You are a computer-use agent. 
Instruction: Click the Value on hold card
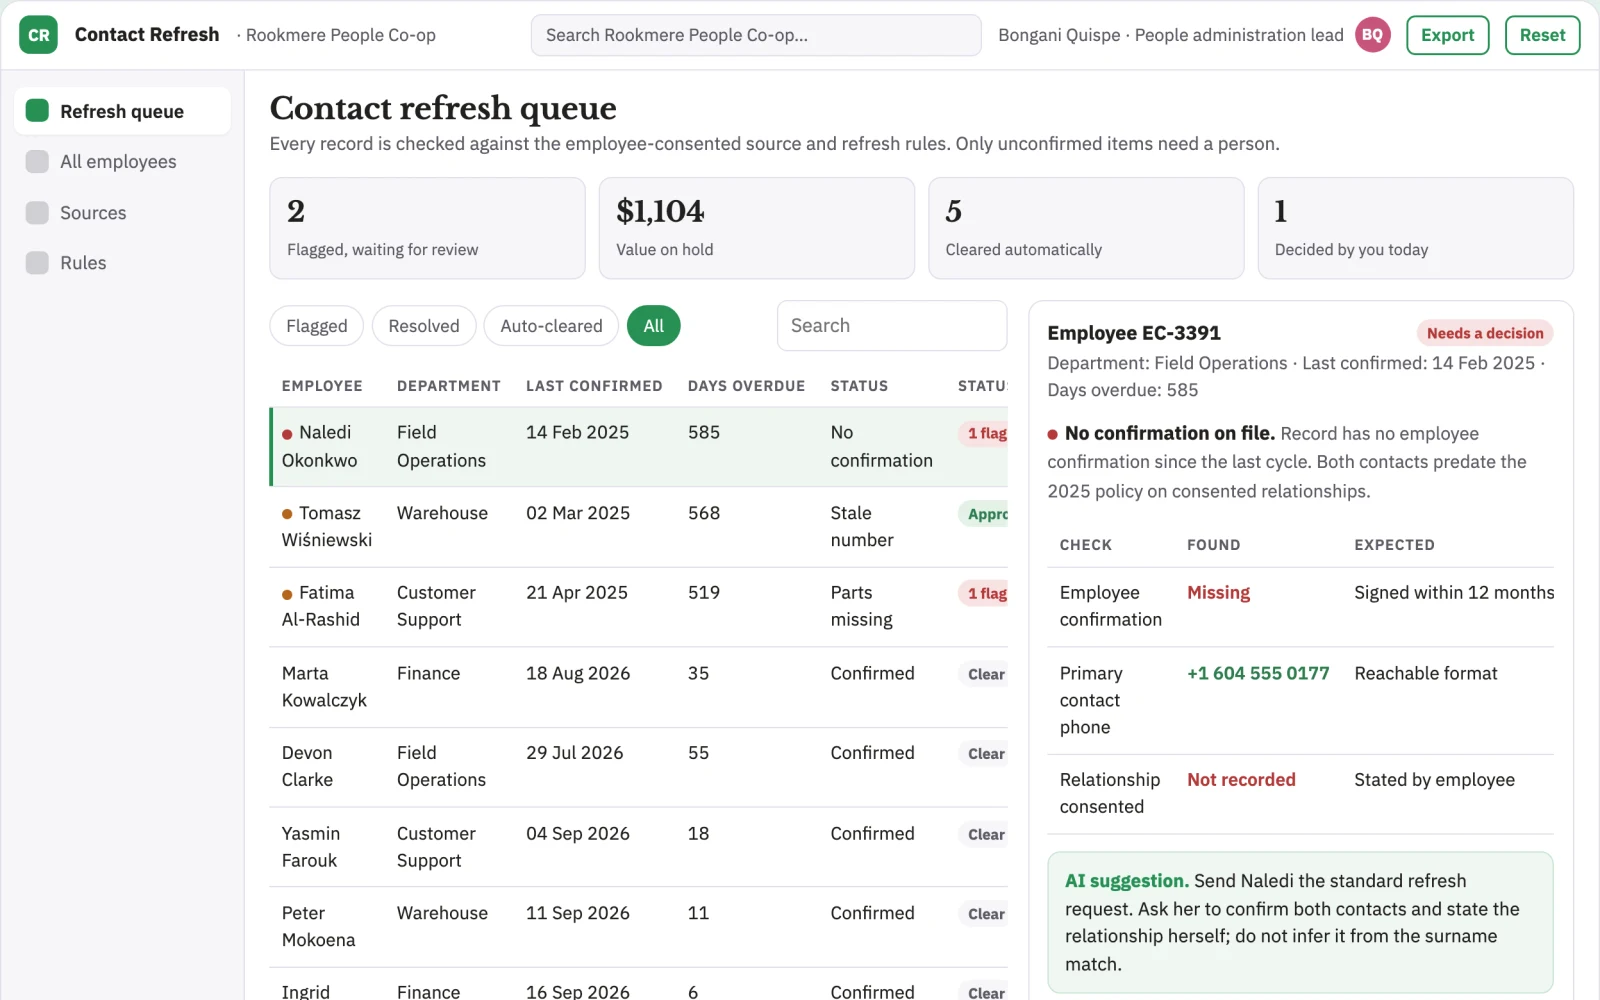(x=756, y=228)
